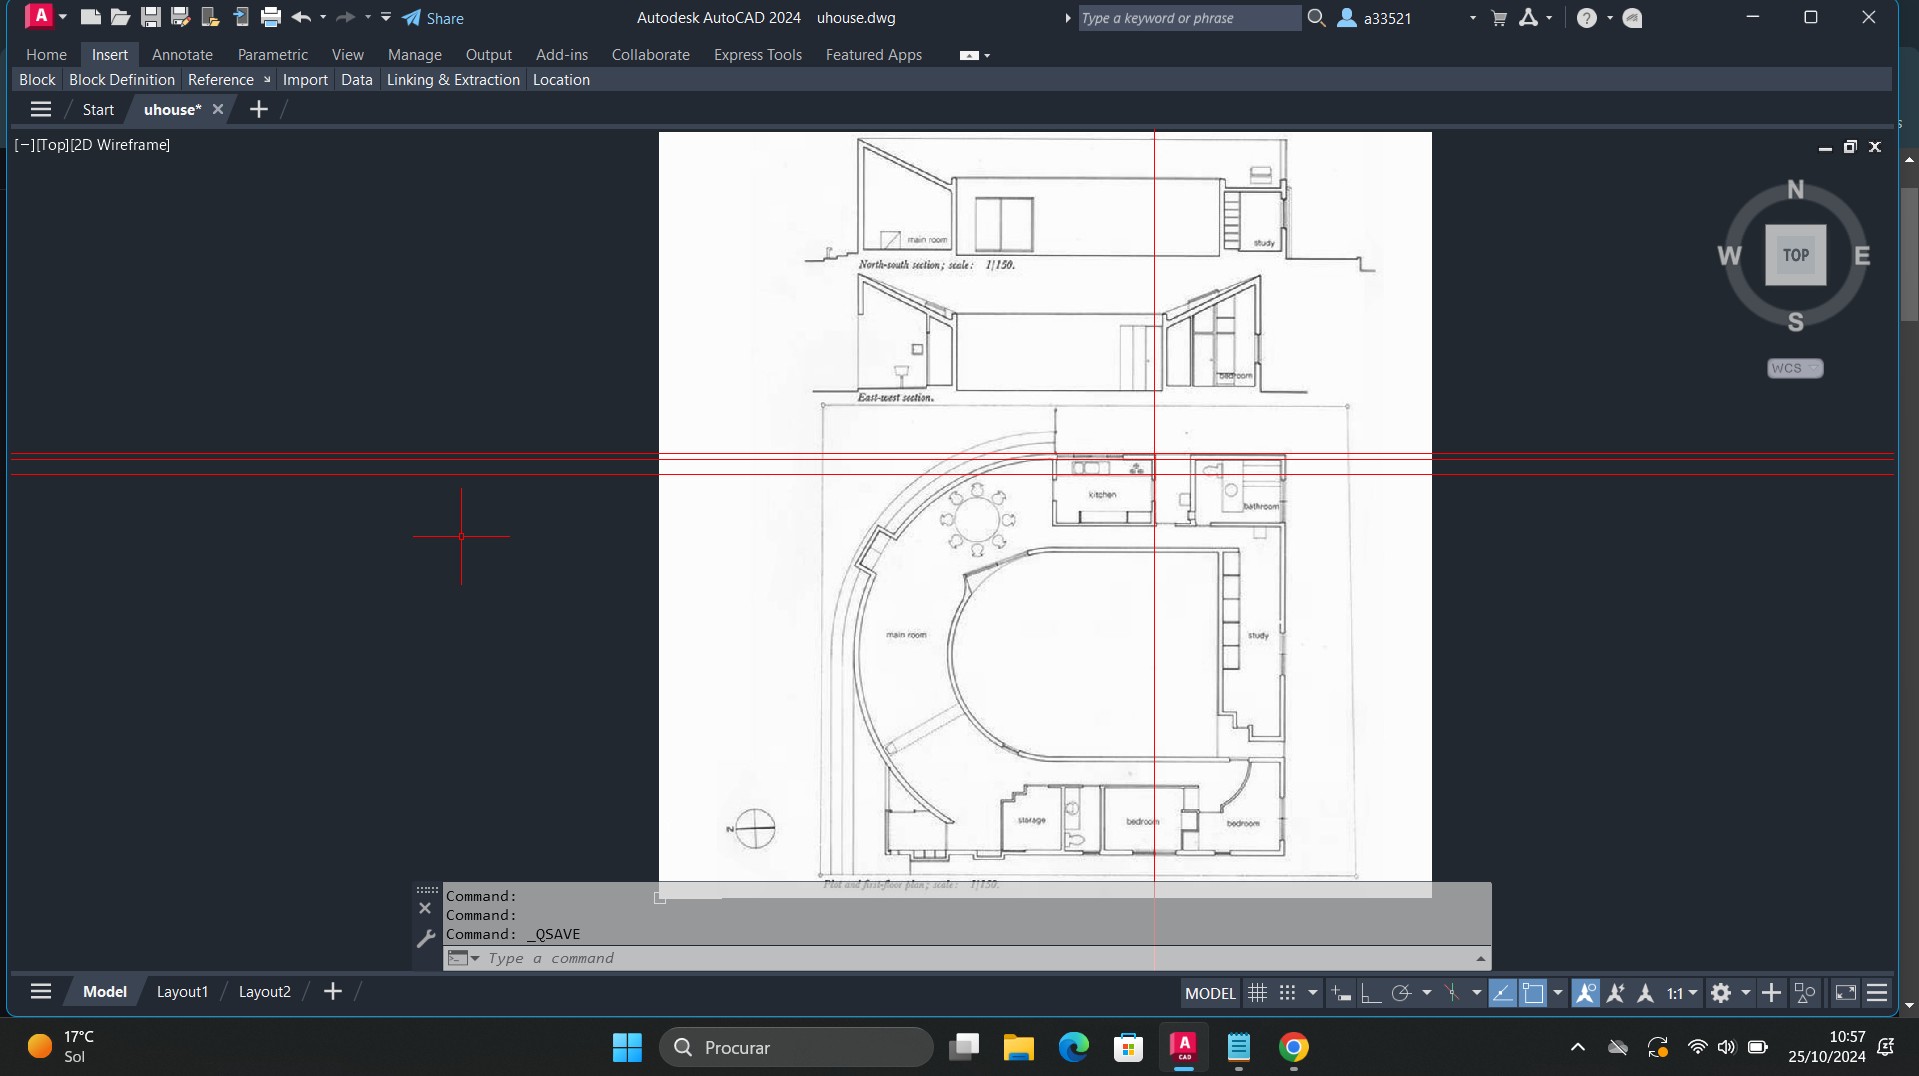Toggle the drawing grid display
The height and width of the screenshot is (1076, 1919).
(x=1257, y=993)
